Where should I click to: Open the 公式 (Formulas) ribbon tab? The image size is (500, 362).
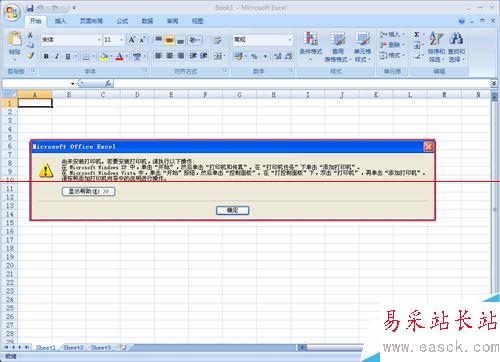(122, 21)
